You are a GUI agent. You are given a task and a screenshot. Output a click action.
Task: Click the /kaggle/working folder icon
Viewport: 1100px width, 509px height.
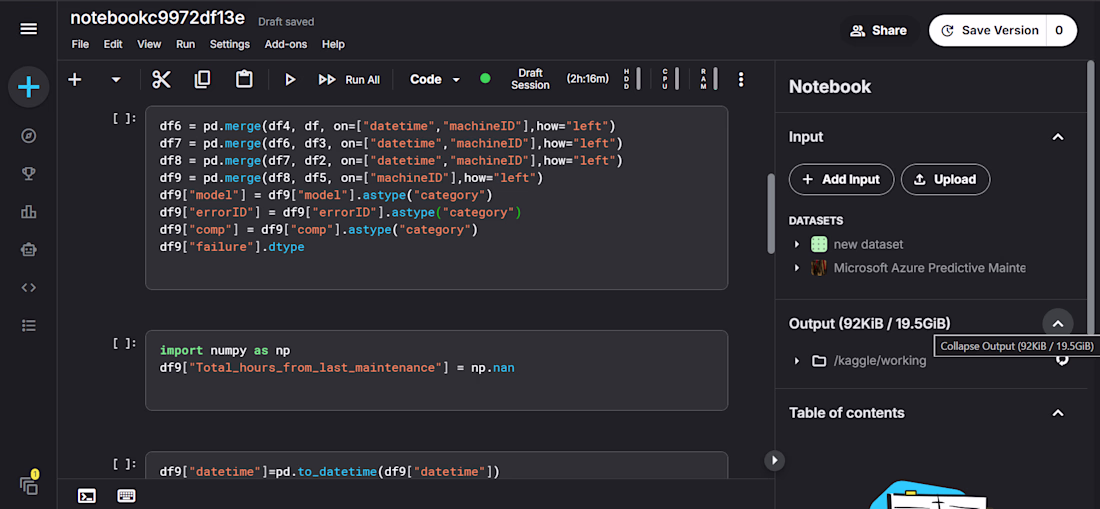coord(819,361)
